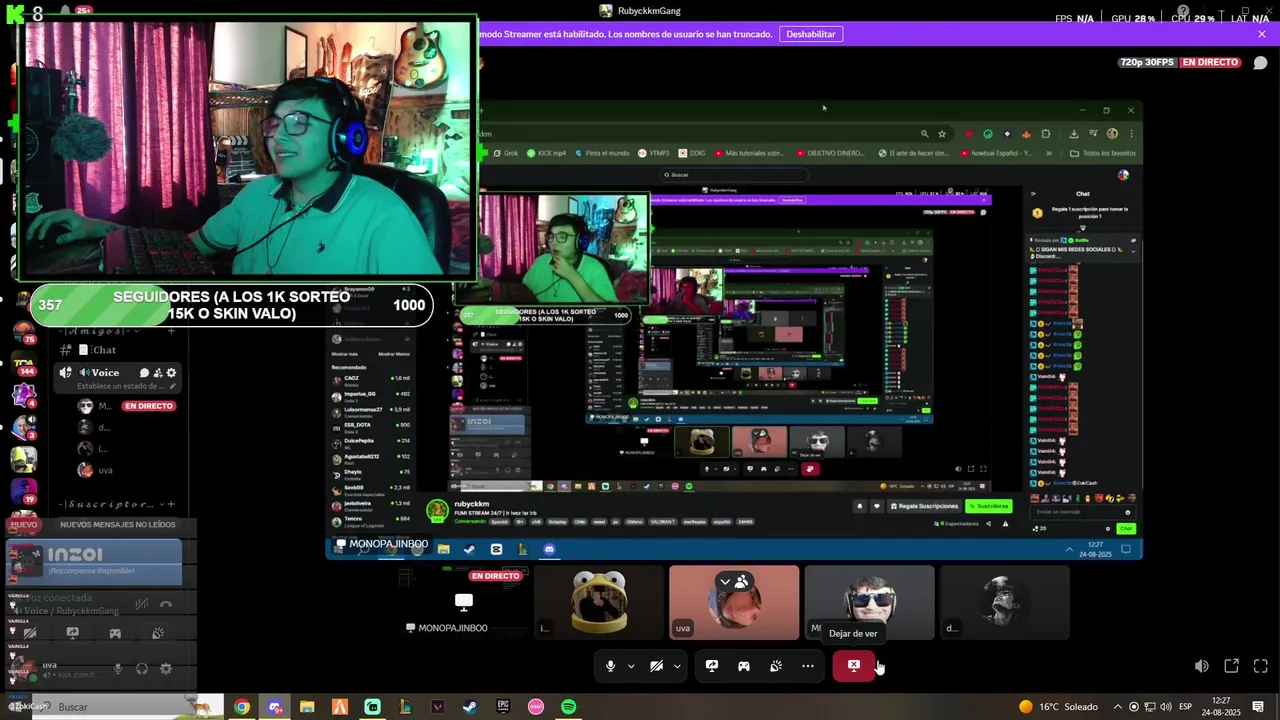
Task: Turn on camera in call controls
Action: click(x=656, y=666)
